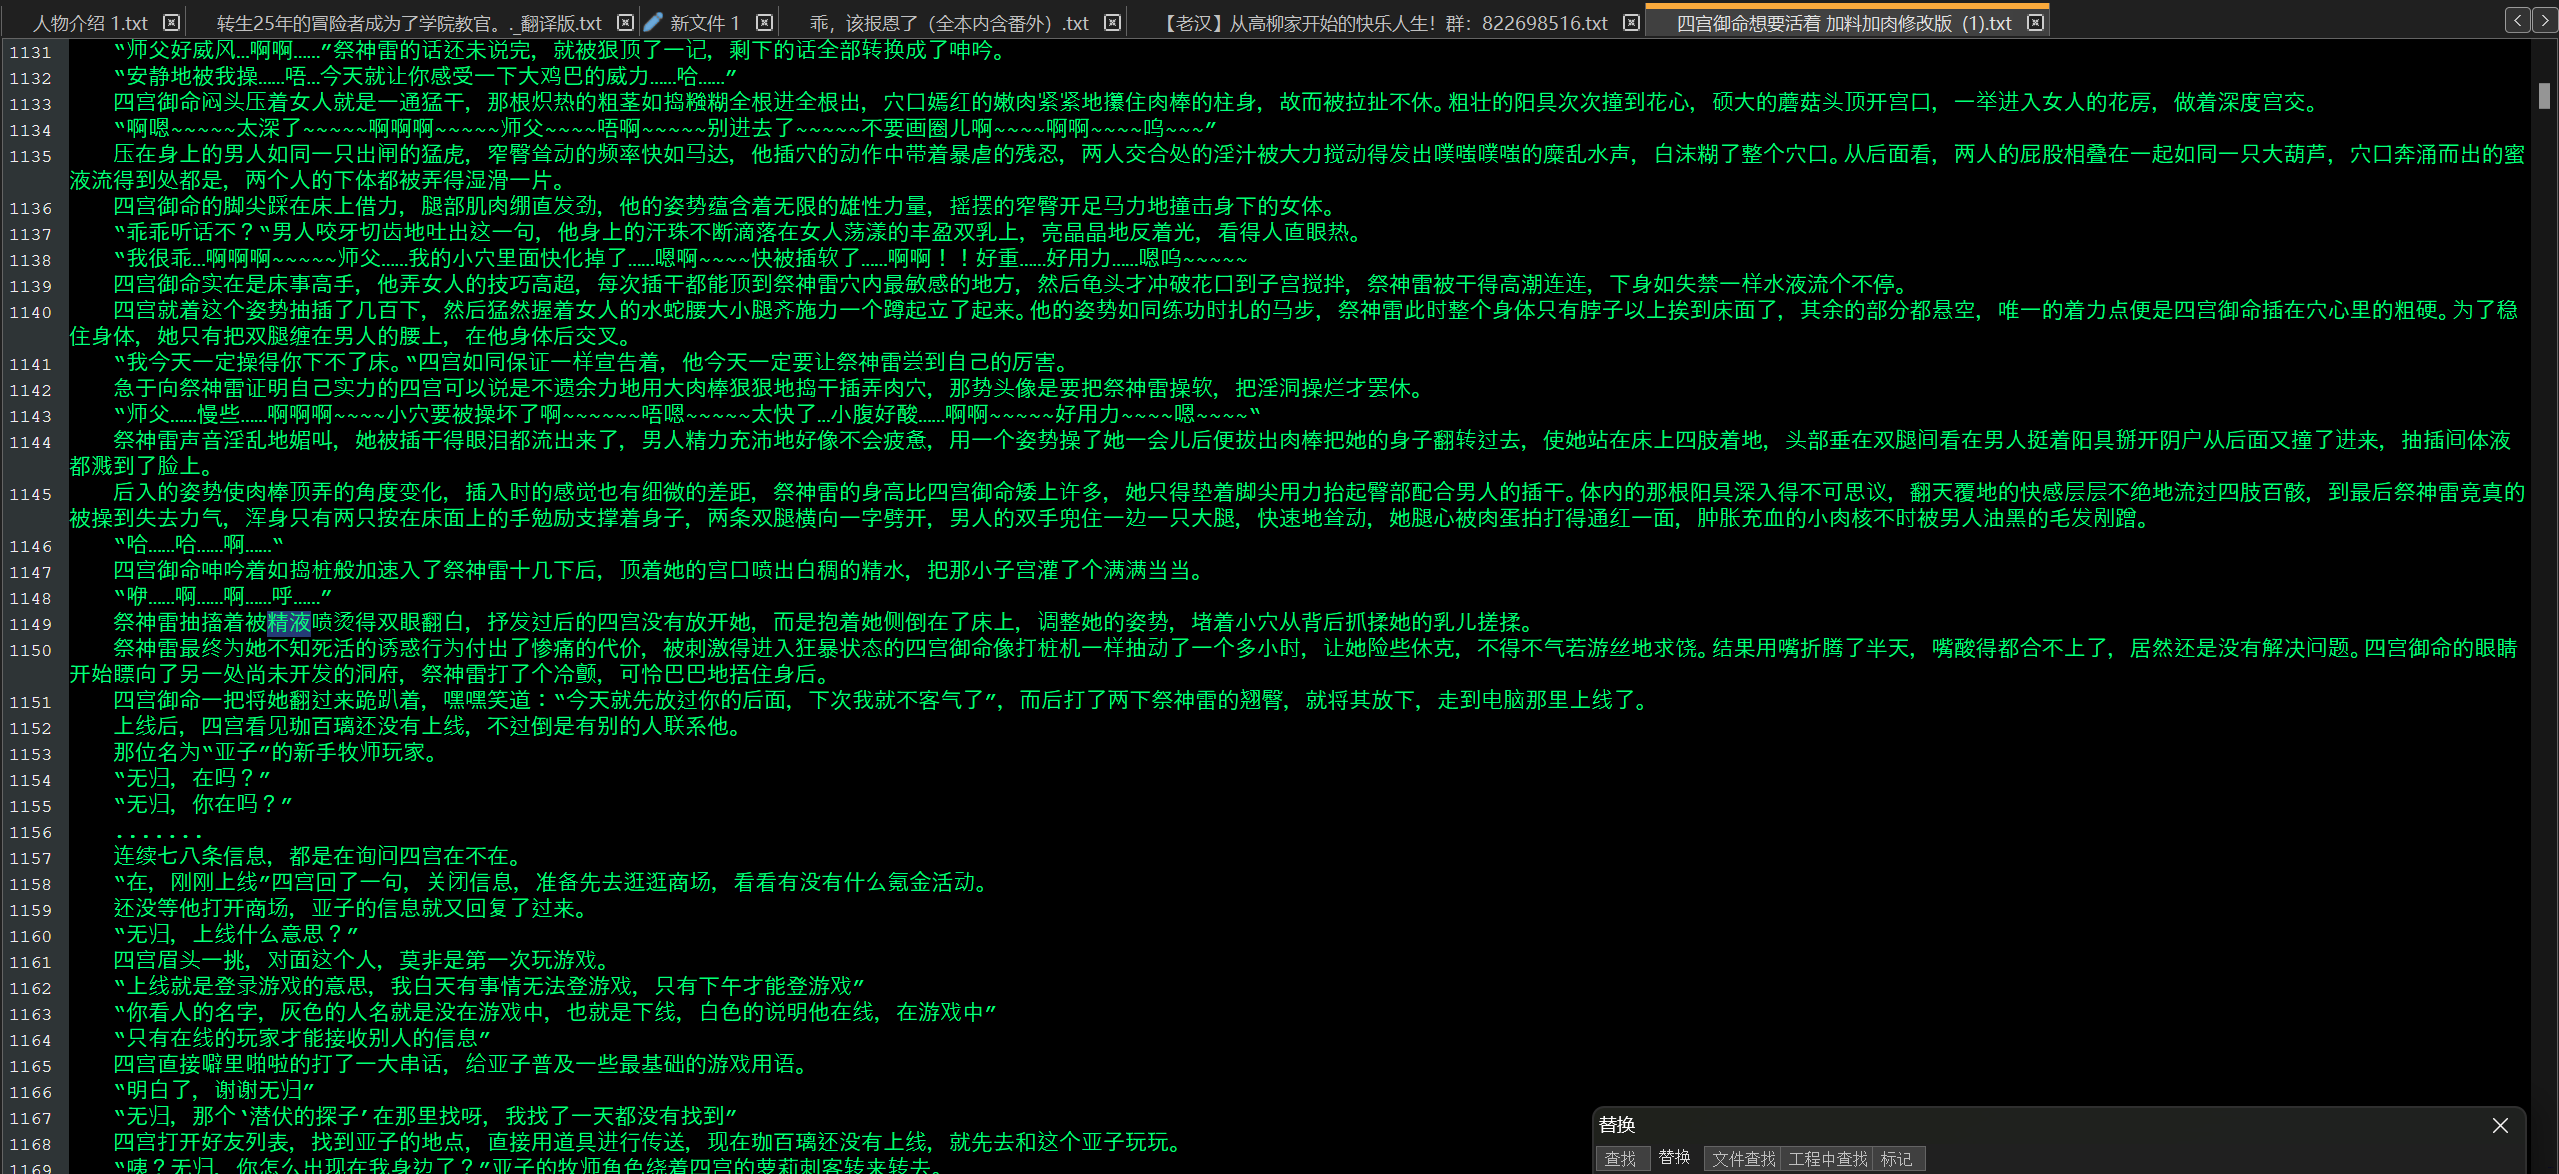Switch to the 标记 tab
Viewport: 2559px width, 1174px height.
[1896, 1158]
